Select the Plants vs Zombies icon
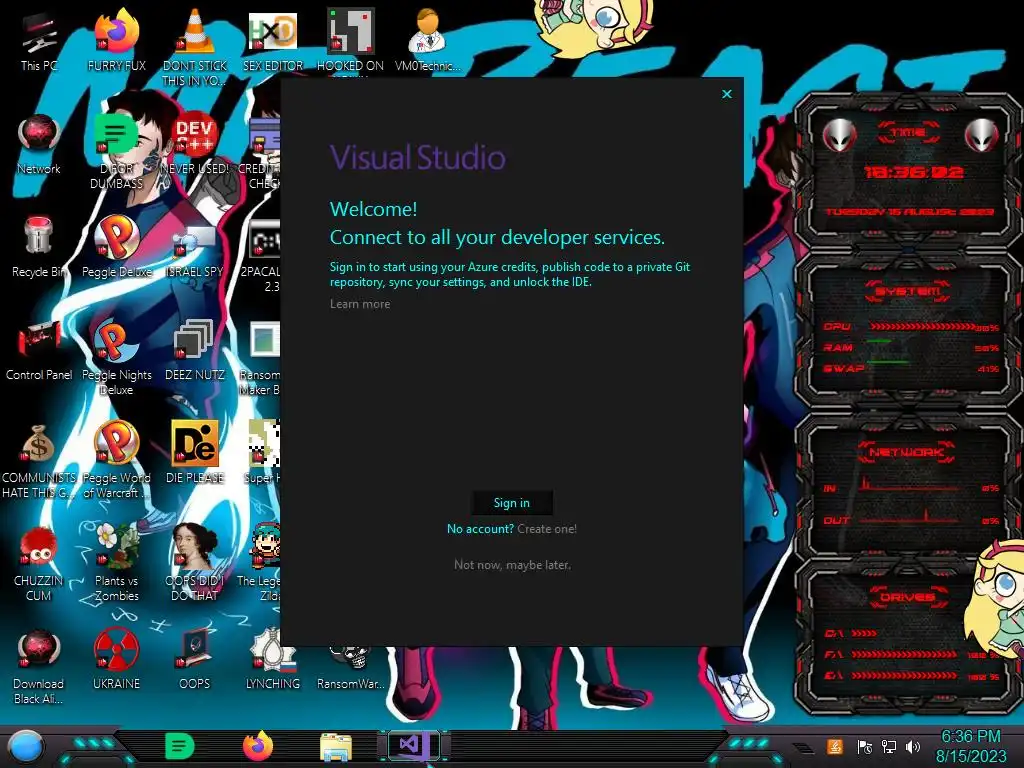Screen dimensions: 1024x768 click(x=117, y=563)
